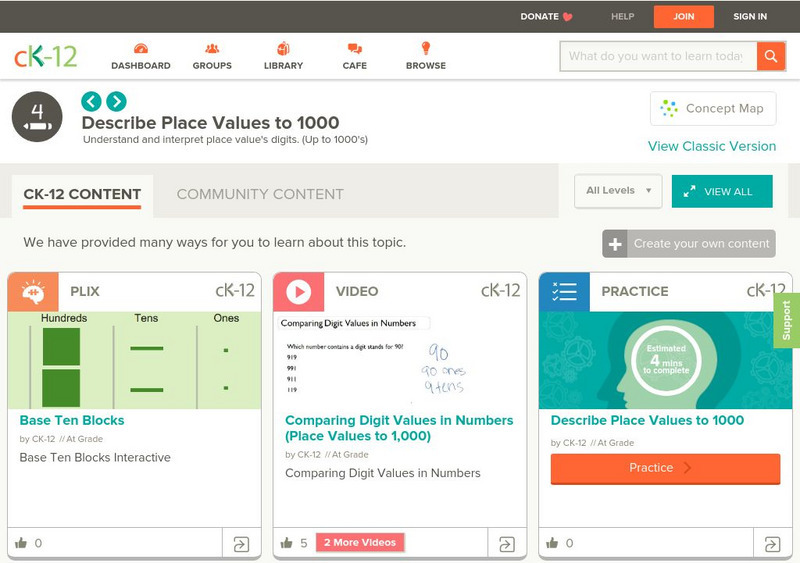The width and height of the screenshot is (800, 563).
Task: Click the 2 More Videos badge
Action: [x=360, y=543]
